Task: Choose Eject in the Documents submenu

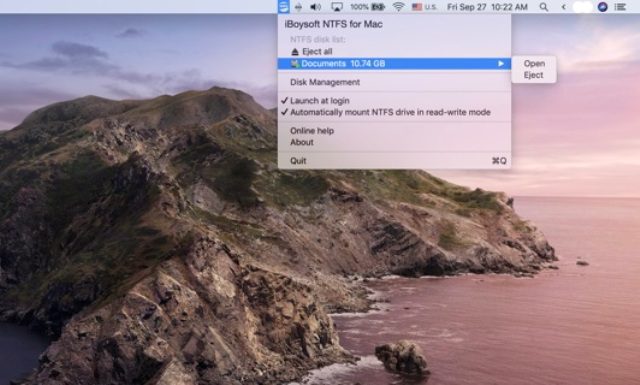Action: coord(533,75)
